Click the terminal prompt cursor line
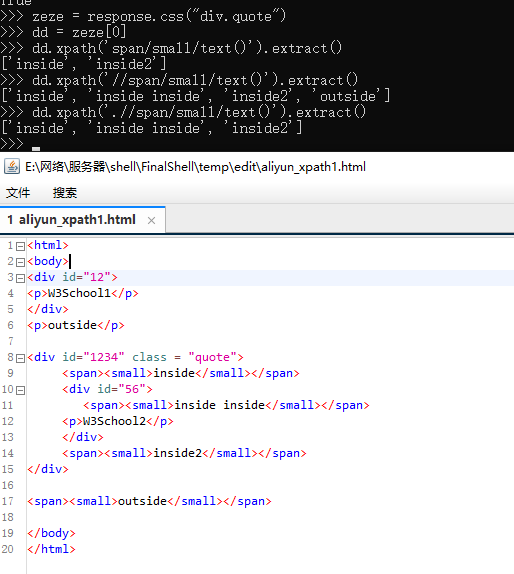The image size is (514, 574). tap(20, 144)
